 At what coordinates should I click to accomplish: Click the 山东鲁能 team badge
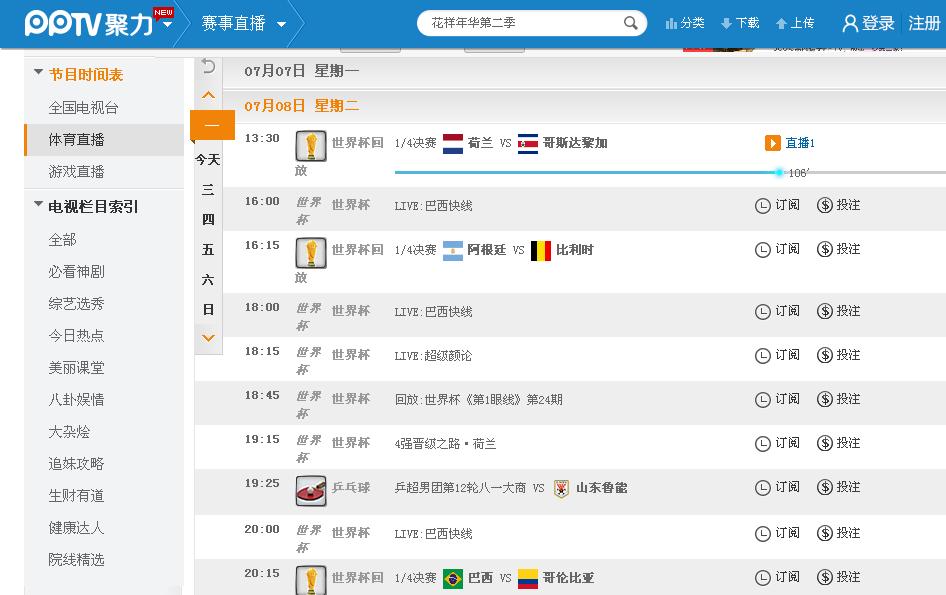tap(561, 488)
